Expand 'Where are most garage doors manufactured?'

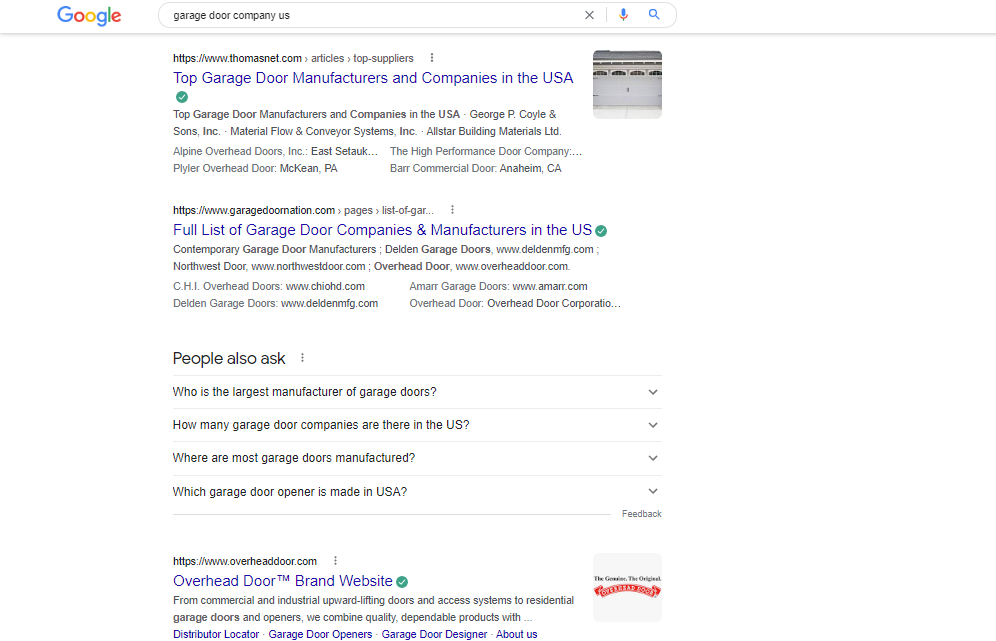[x=417, y=458]
